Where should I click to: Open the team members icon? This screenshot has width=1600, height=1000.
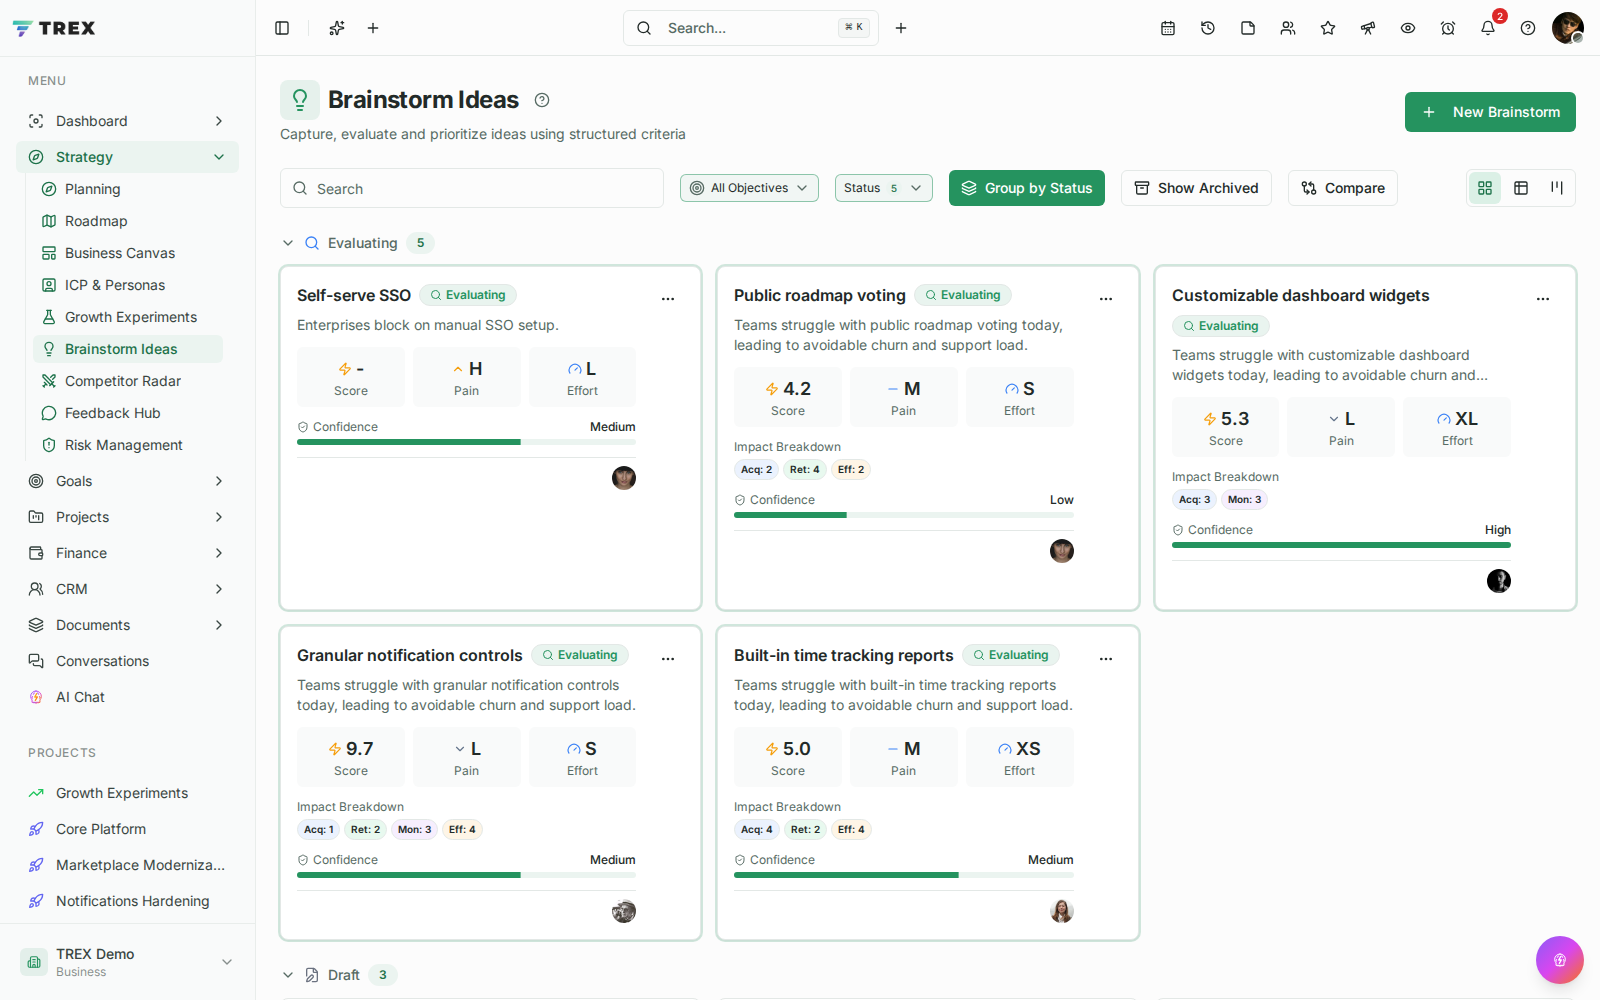[x=1288, y=28]
